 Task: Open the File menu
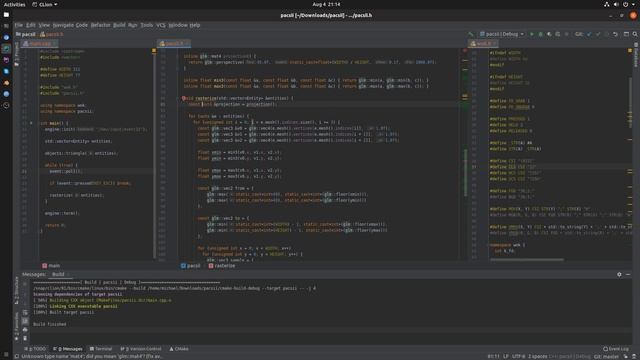click(19, 25)
